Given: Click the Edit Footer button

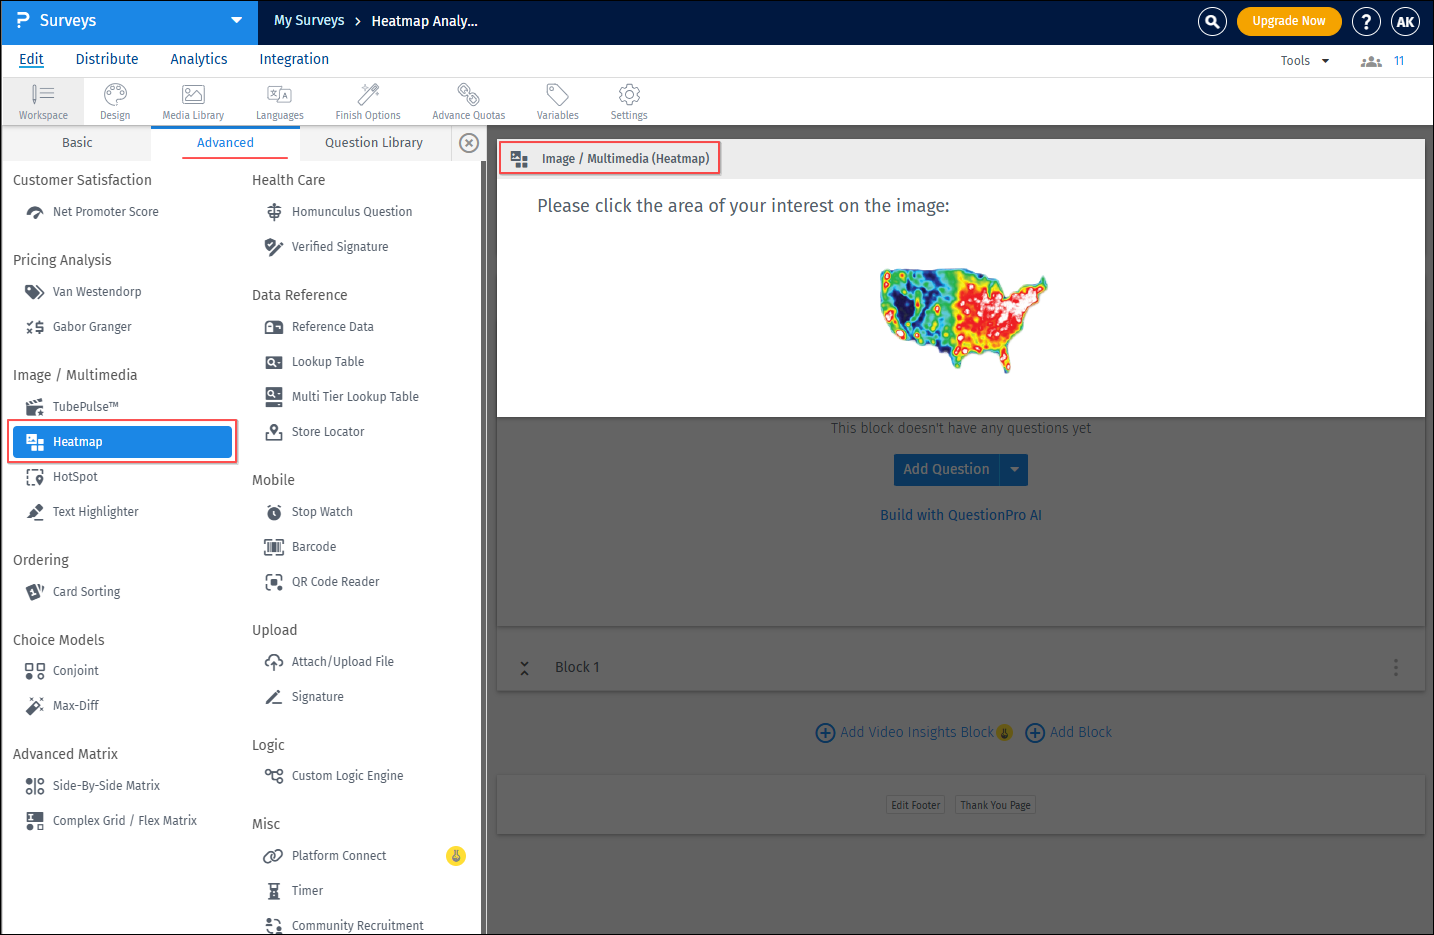Looking at the screenshot, I should 916,805.
